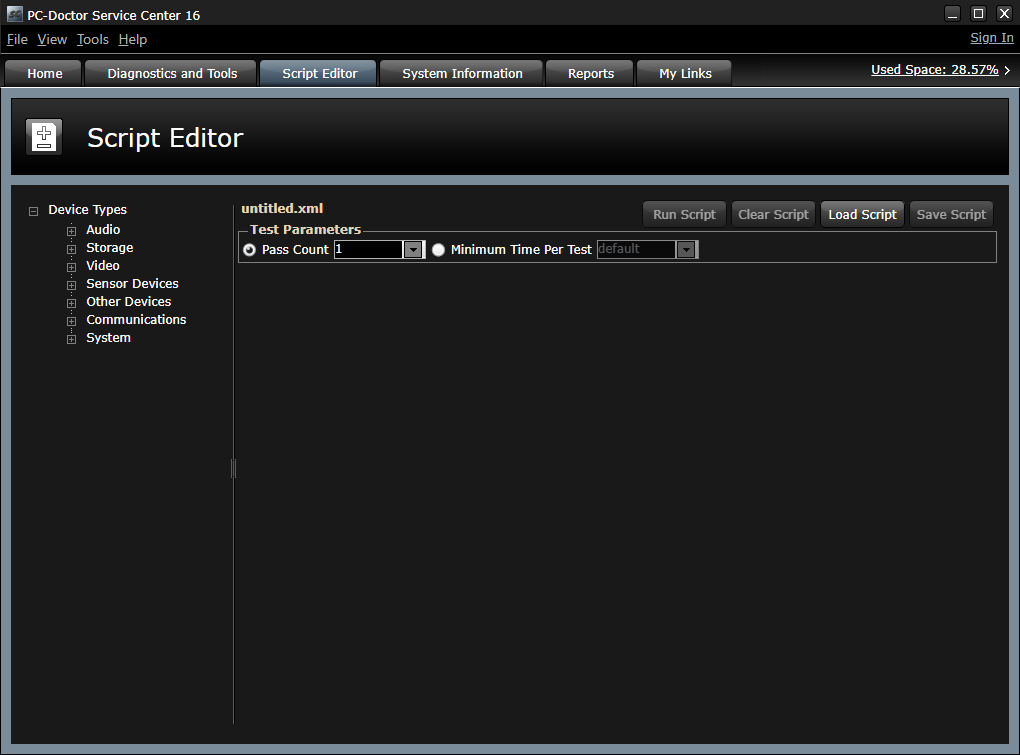The width and height of the screenshot is (1020, 755).
Task: Click the Load Script button
Action: click(x=863, y=215)
